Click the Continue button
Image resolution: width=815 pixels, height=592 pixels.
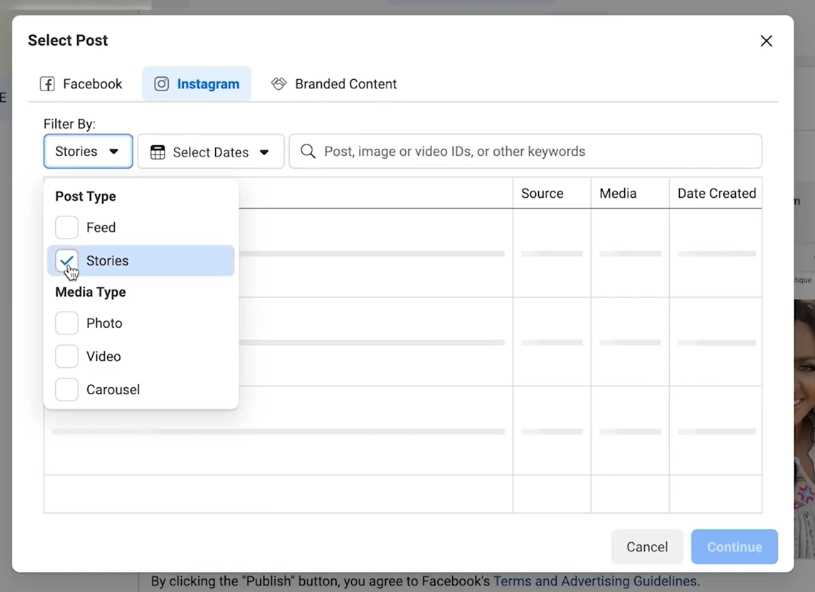734,547
